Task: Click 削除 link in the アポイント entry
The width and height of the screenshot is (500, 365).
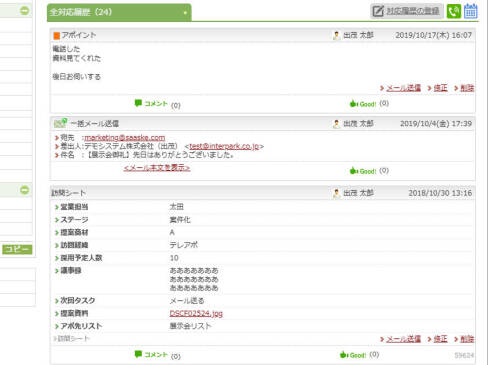Action: tap(467, 88)
